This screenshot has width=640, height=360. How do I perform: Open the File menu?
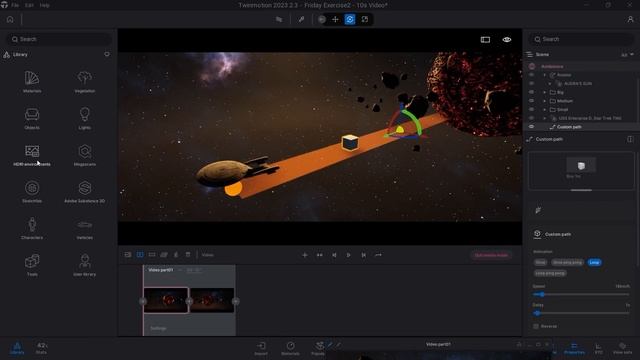click(x=15, y=5)
